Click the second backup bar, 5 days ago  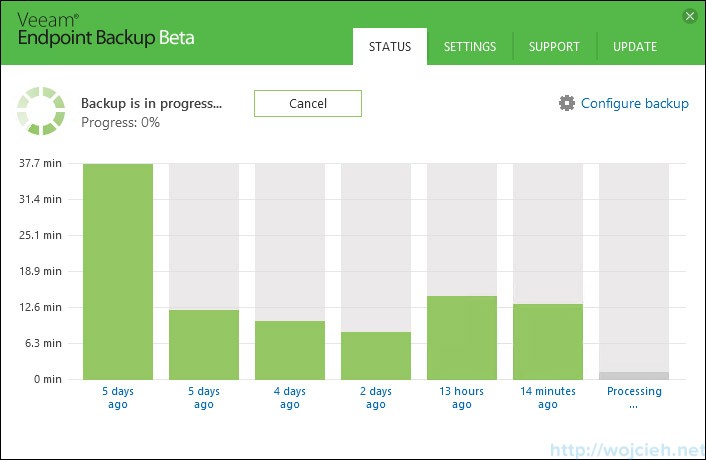[x=204, y=344]
